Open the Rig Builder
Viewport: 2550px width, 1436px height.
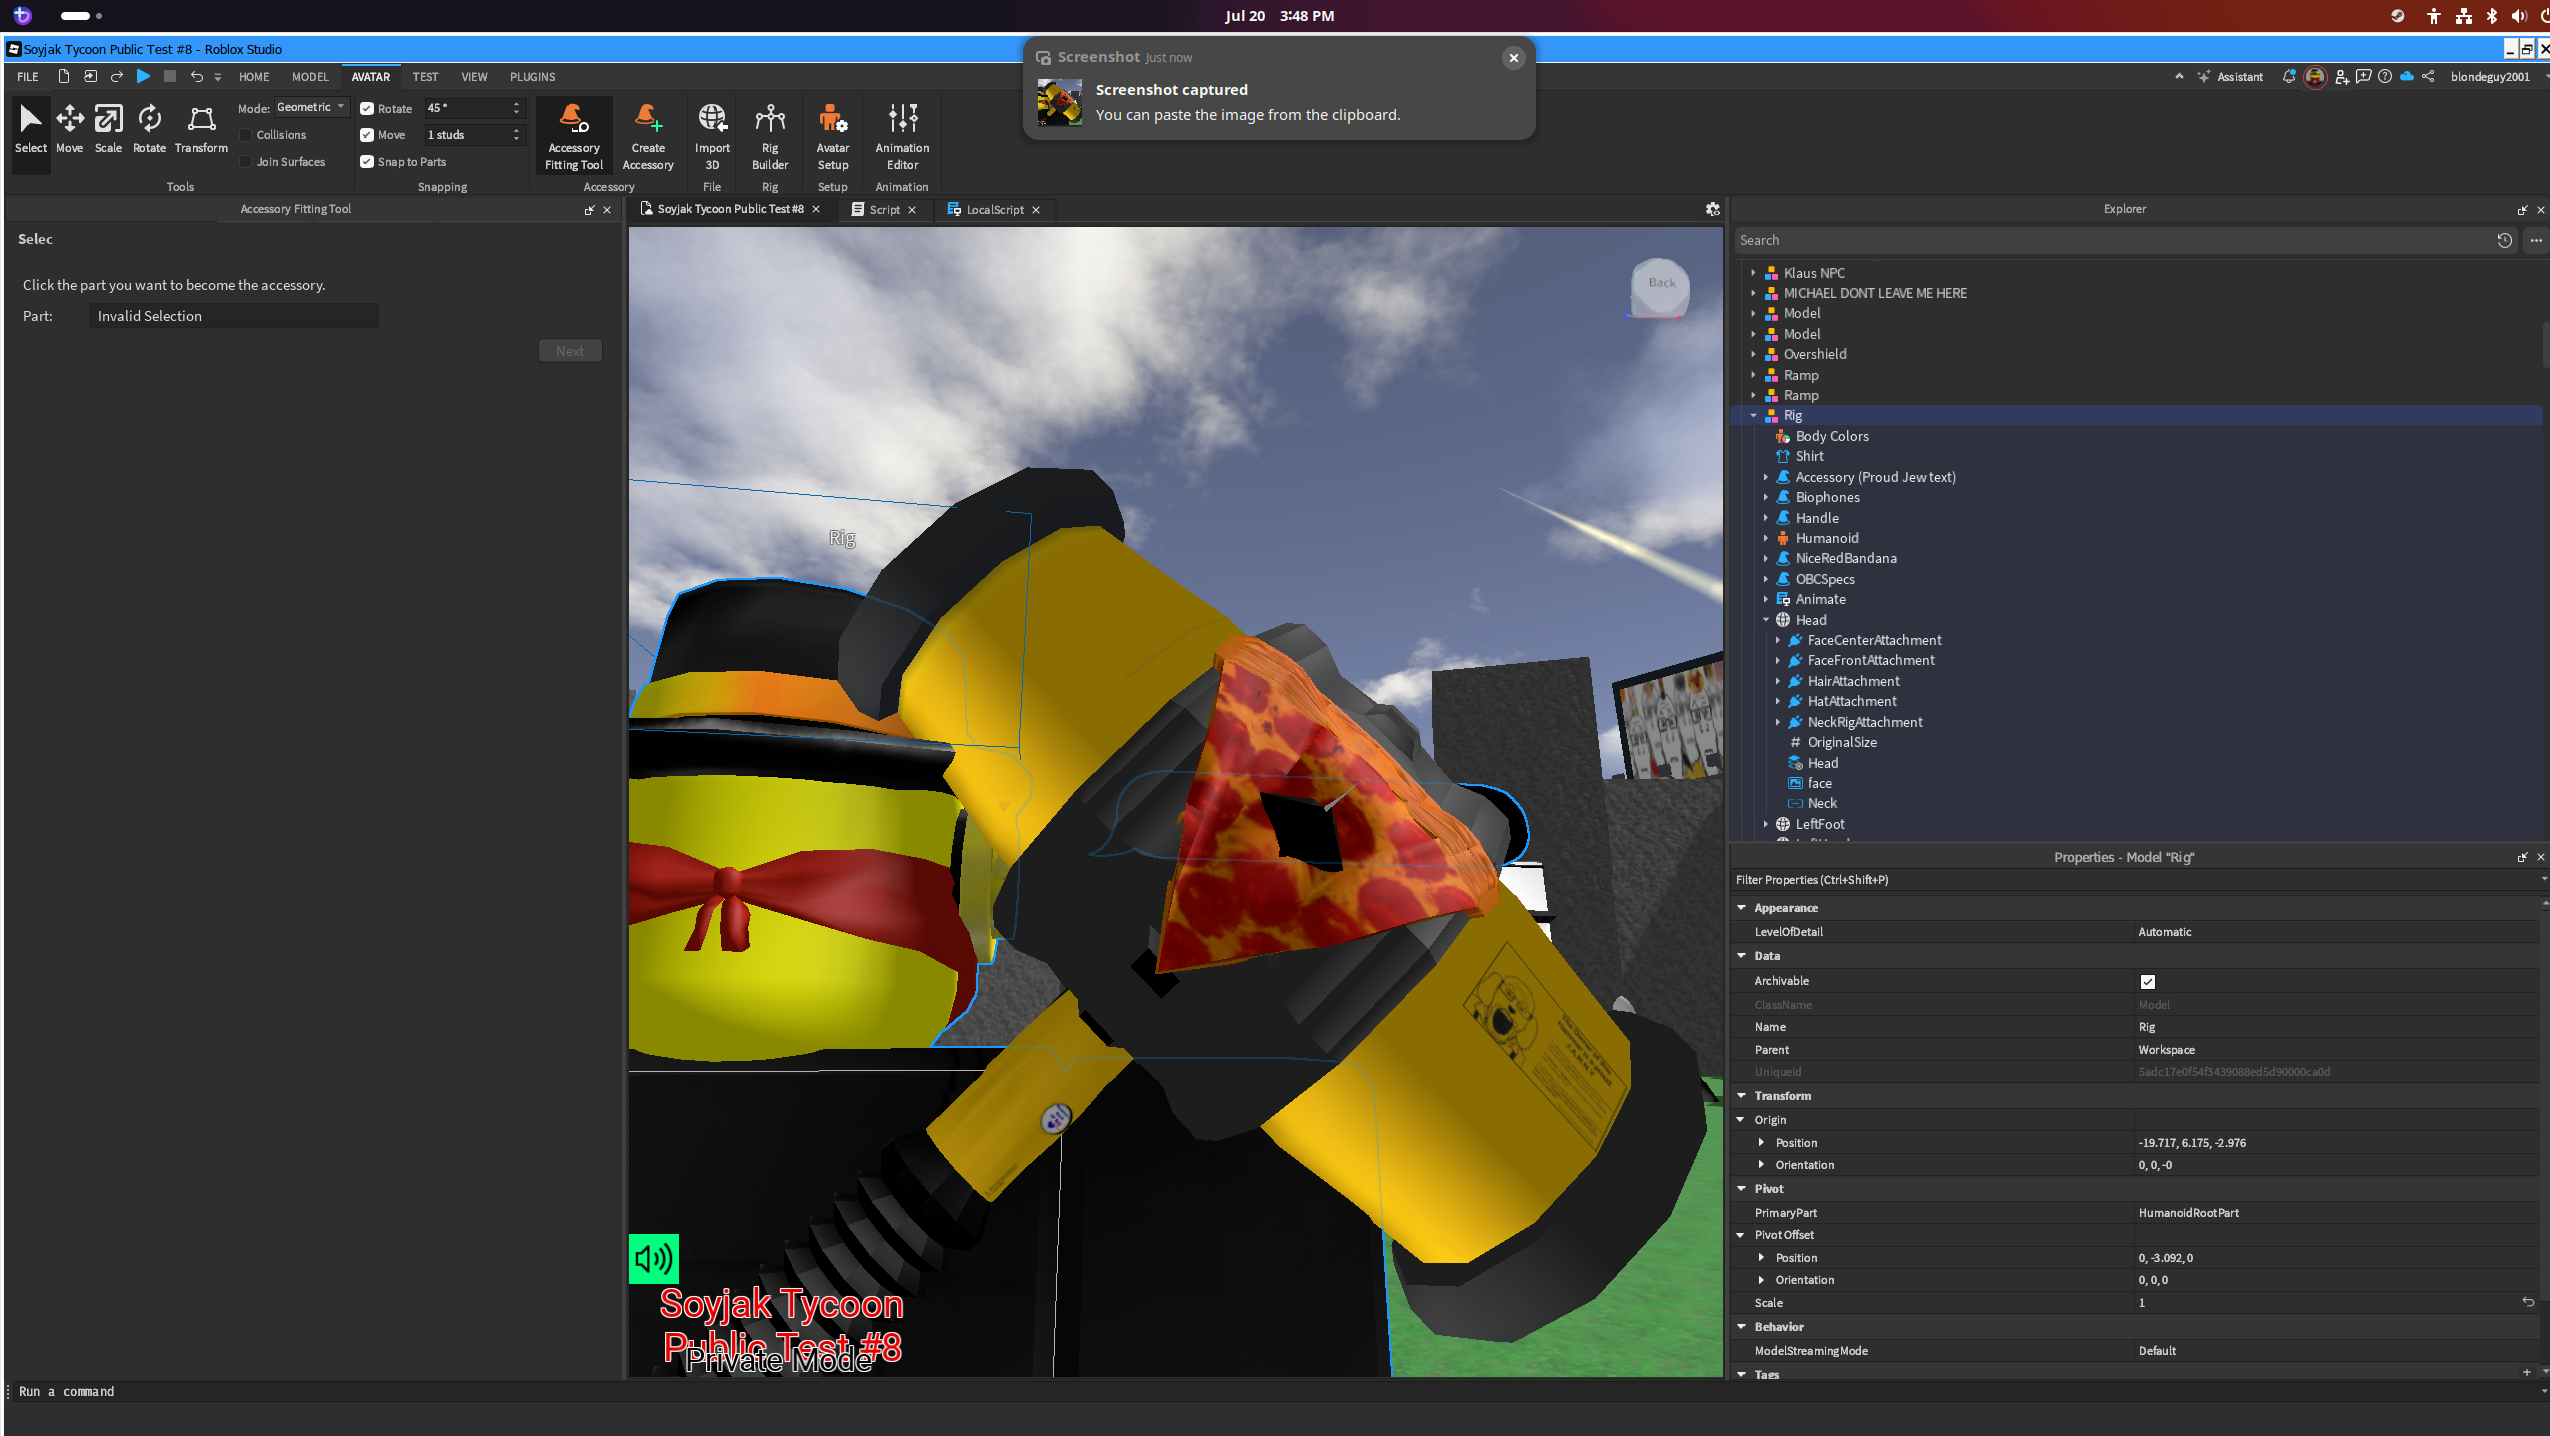pyautogui.click(x=770, y=137)
